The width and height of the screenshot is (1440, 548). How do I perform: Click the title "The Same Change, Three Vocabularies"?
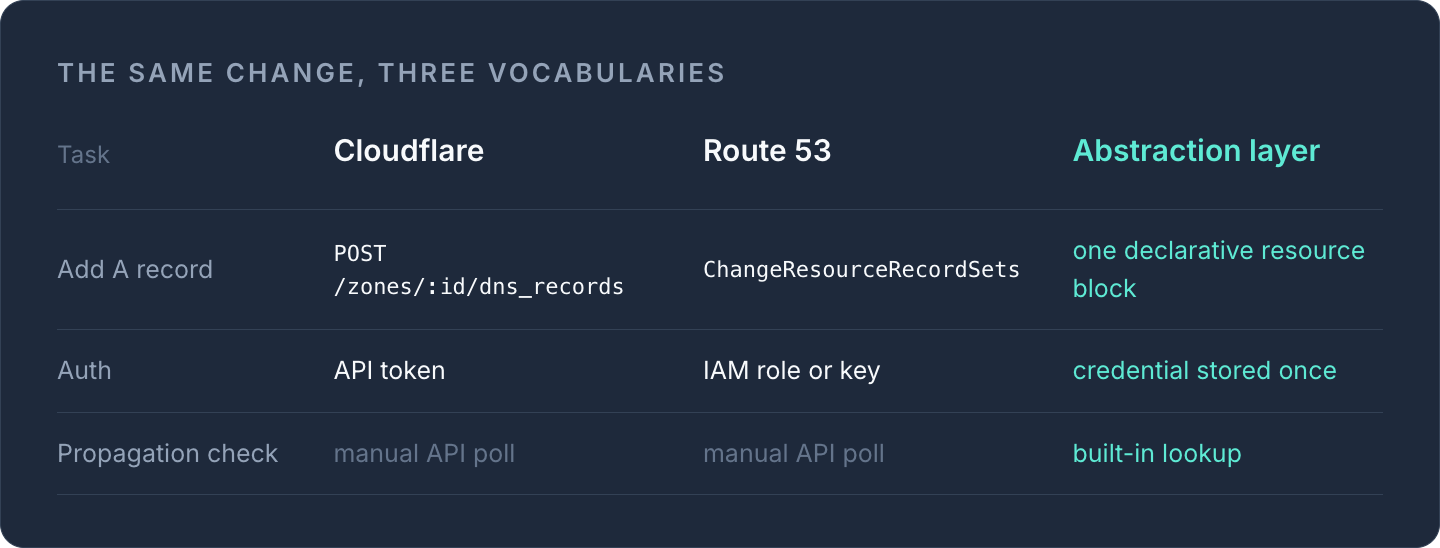391,73
